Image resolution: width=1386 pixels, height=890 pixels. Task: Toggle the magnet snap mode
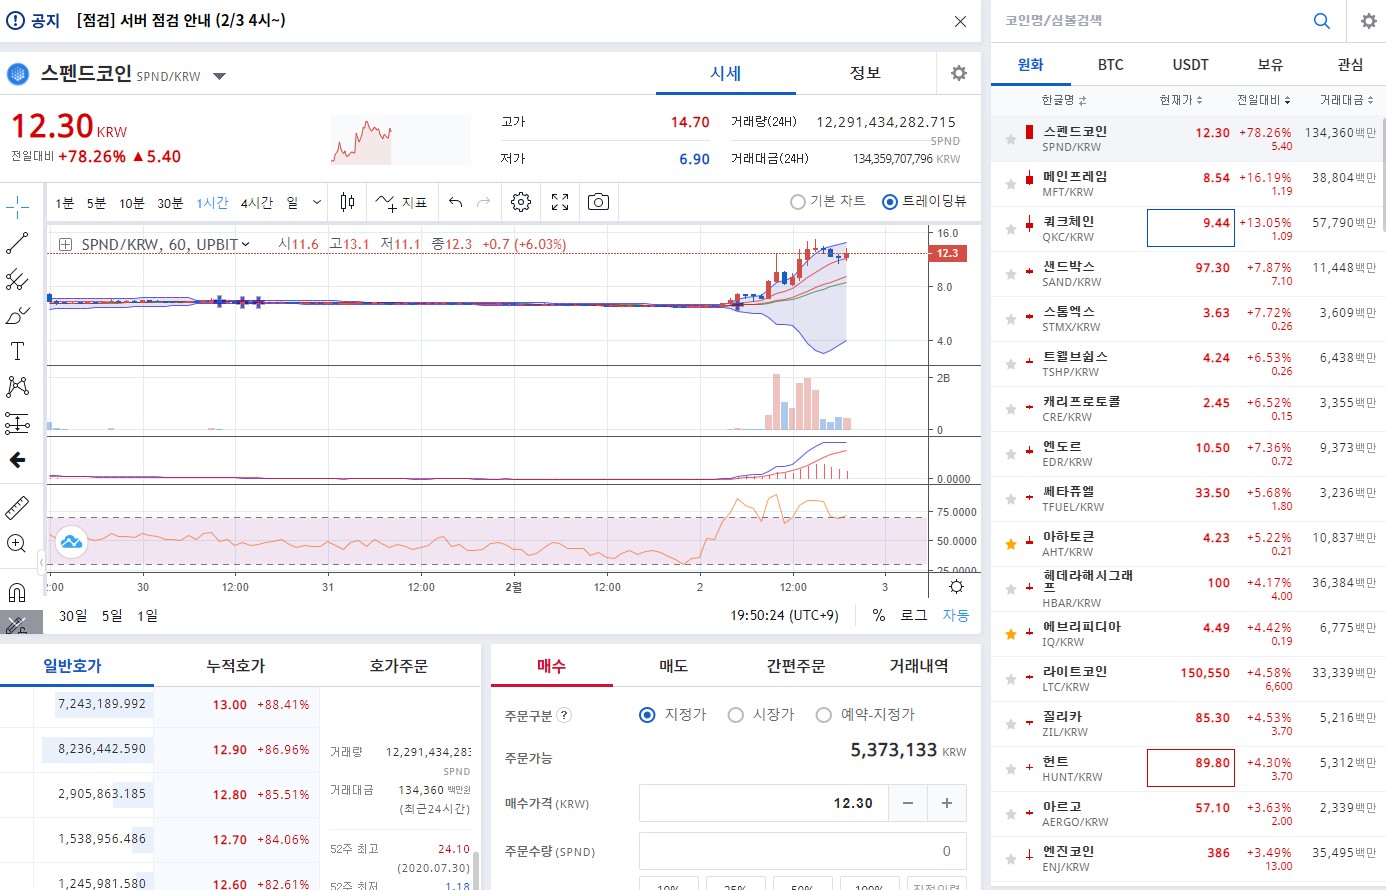coord(17,591)
